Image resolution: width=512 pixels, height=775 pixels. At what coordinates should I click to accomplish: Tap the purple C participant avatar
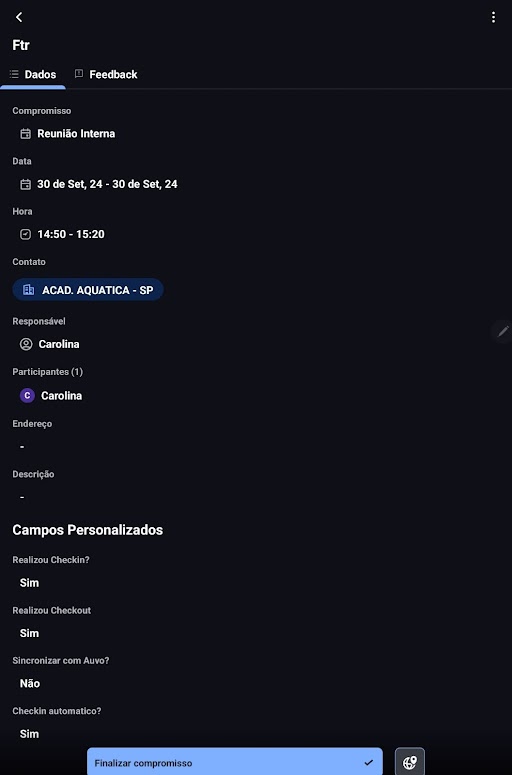(27, 395)
